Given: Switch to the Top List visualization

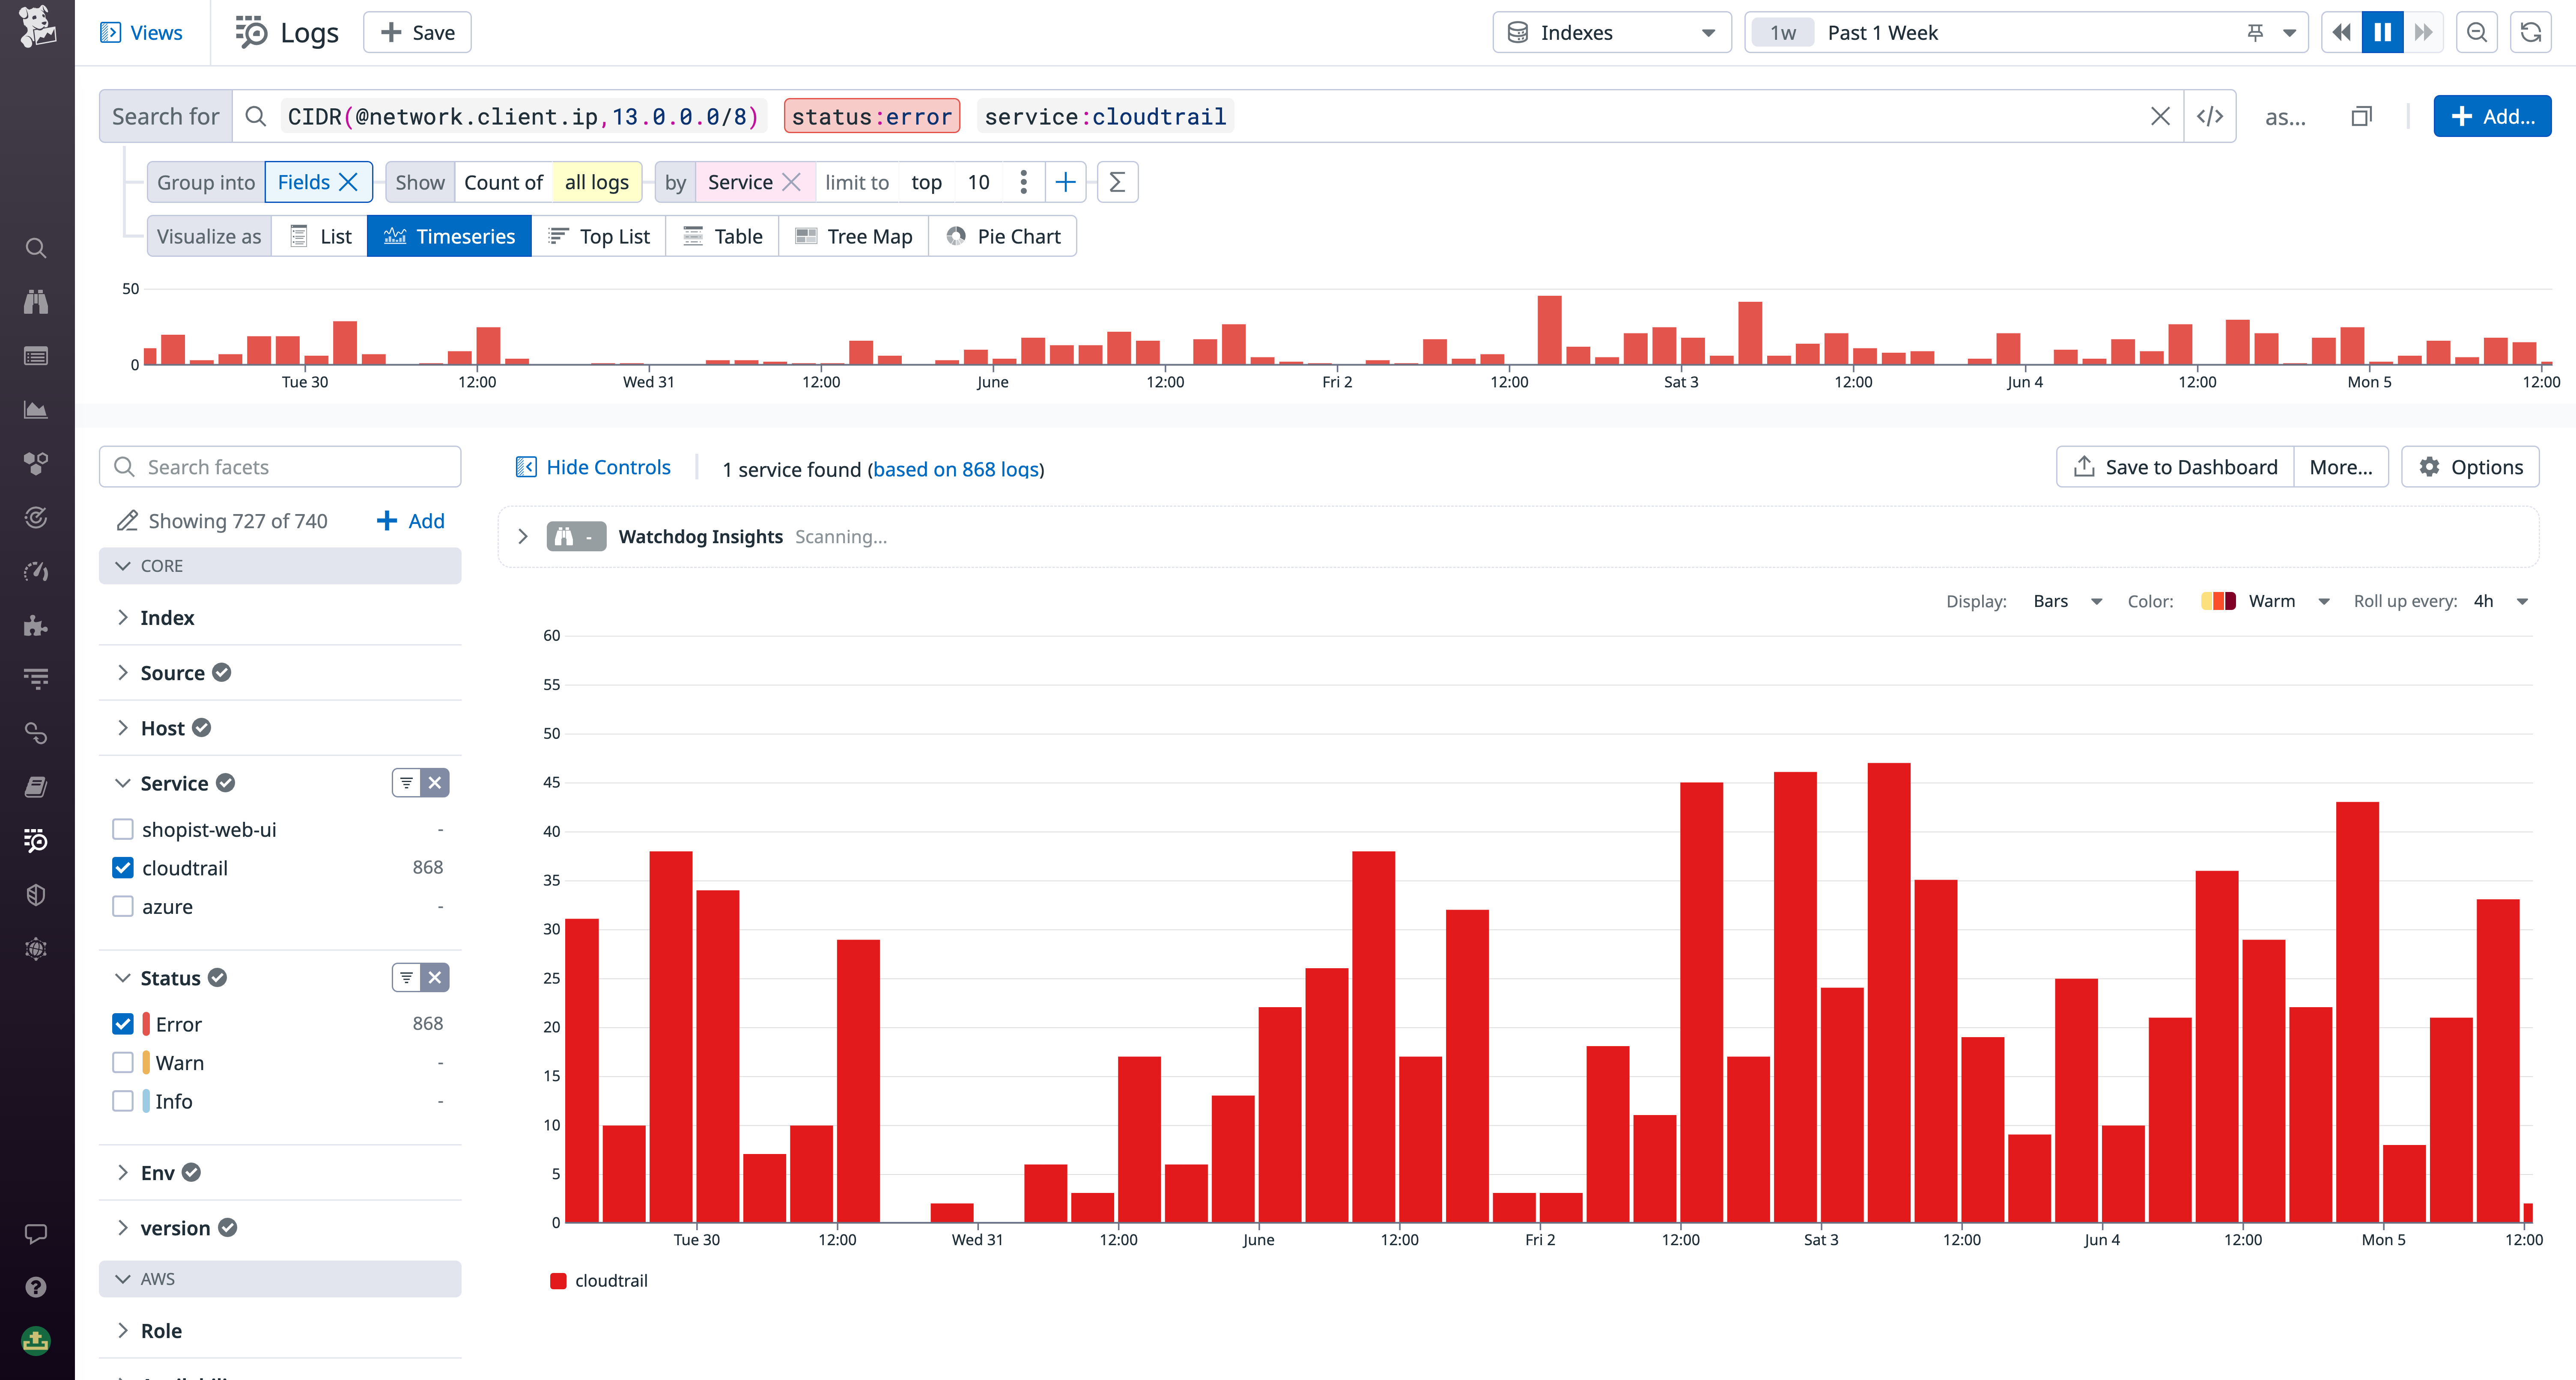Looking at the screenshot, I should pyautogui.click(x=599, y=236).
